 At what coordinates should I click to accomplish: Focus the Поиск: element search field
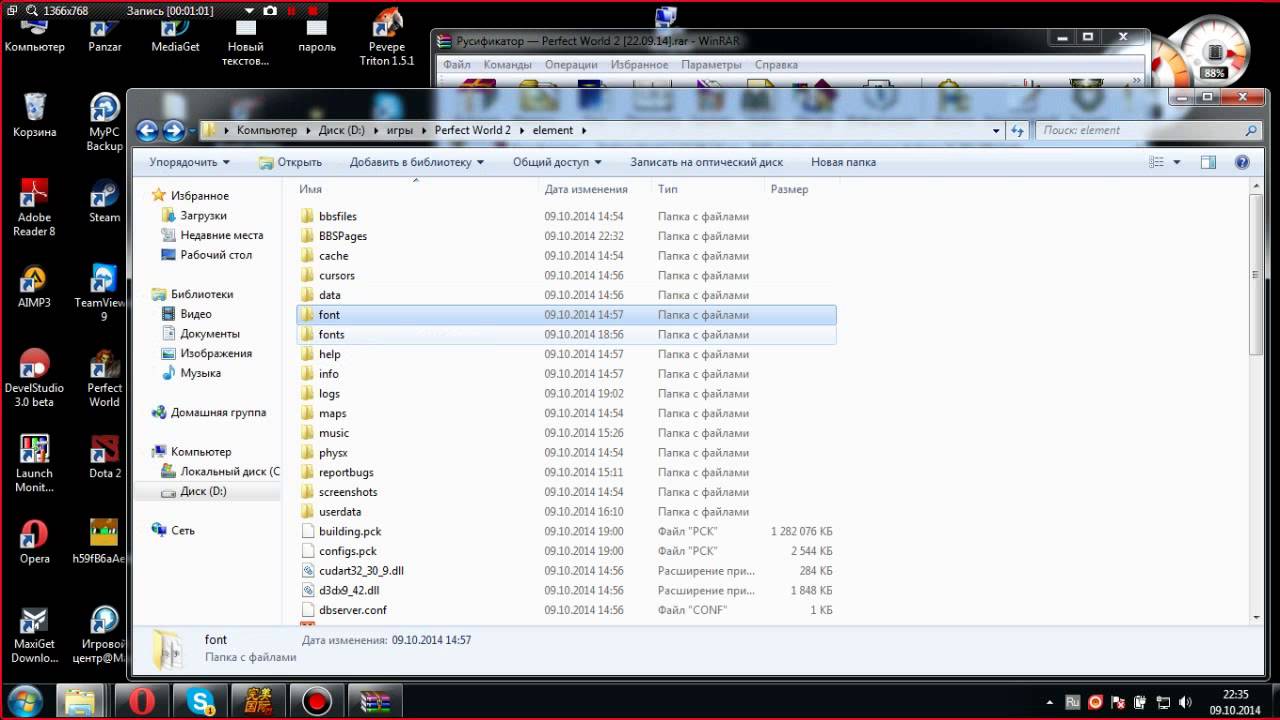point(1150,130)
